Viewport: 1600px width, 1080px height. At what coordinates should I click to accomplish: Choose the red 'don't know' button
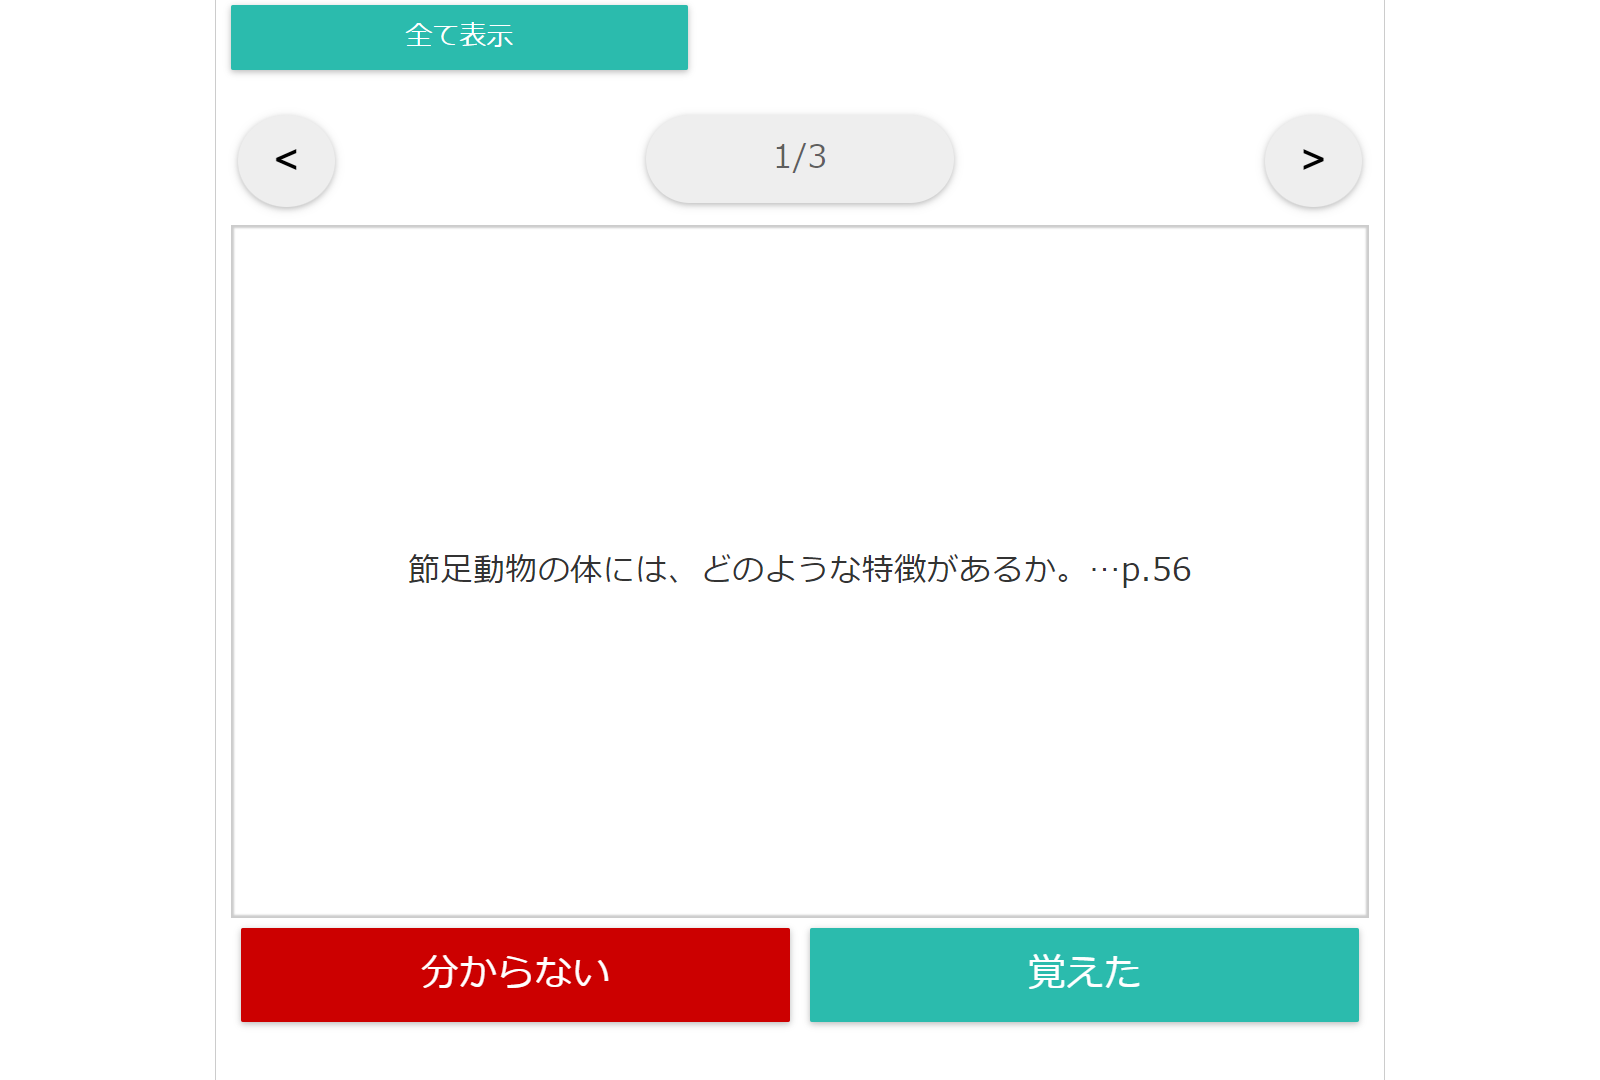[515, 974]
